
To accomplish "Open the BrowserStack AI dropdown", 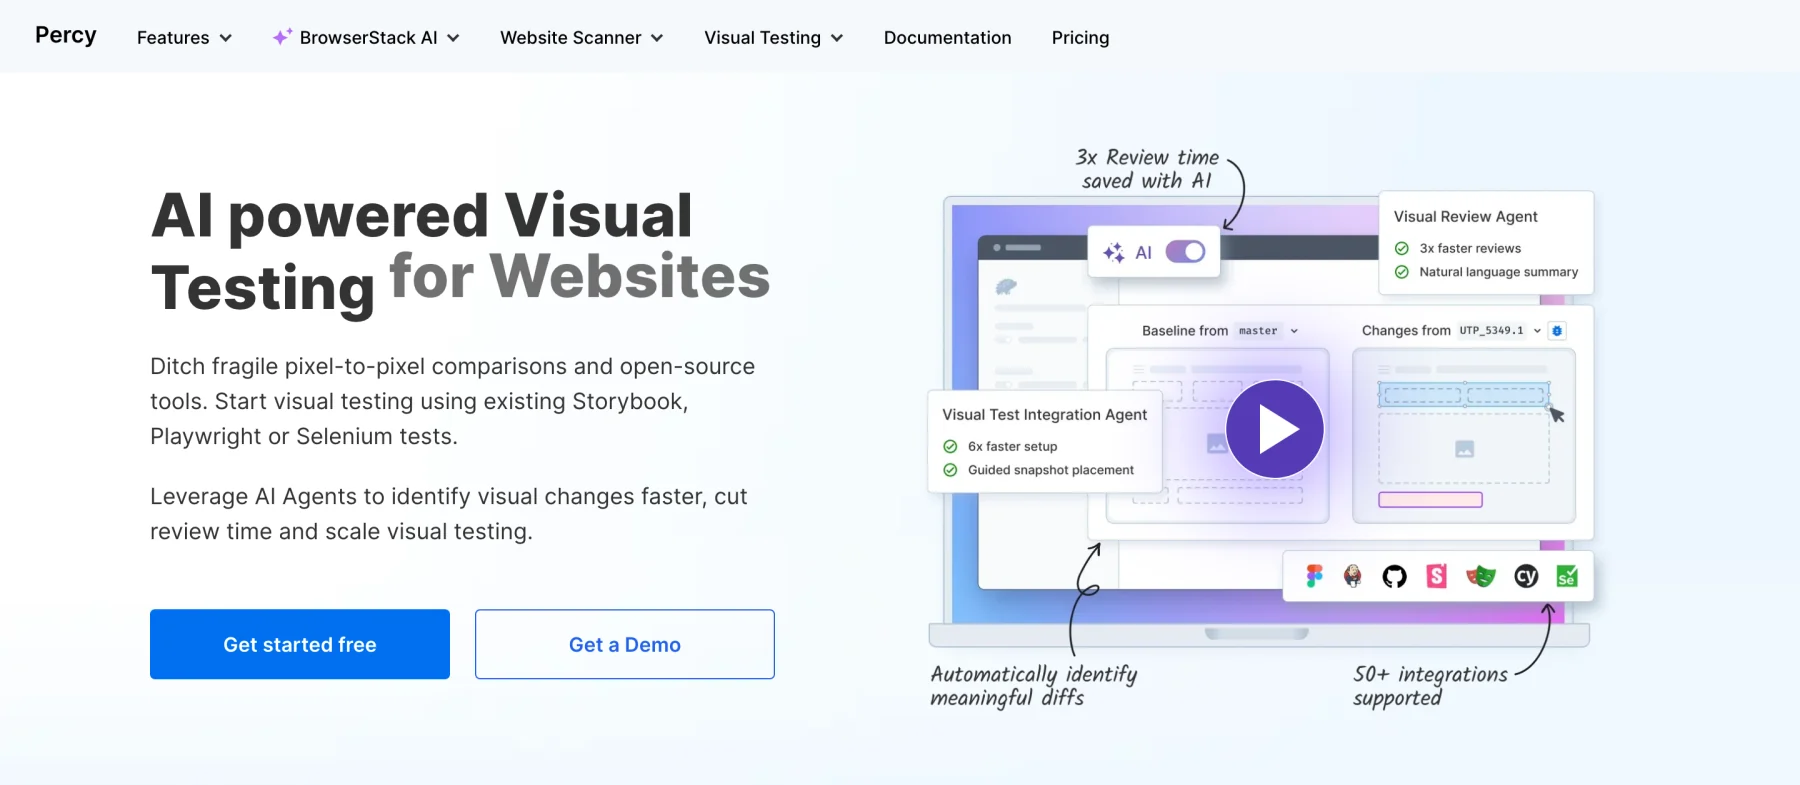I will [x=366, y=38].
